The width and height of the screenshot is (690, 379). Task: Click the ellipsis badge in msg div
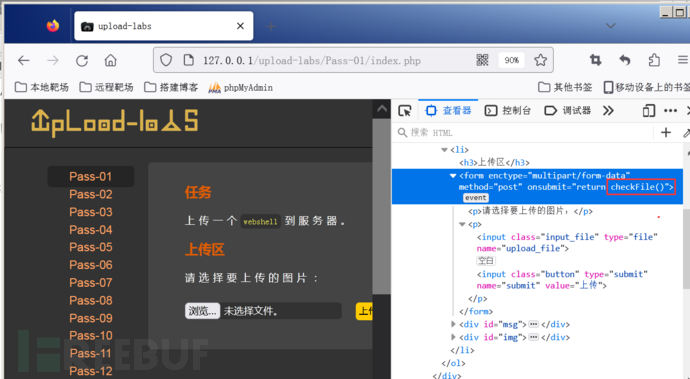pos(534,324)
